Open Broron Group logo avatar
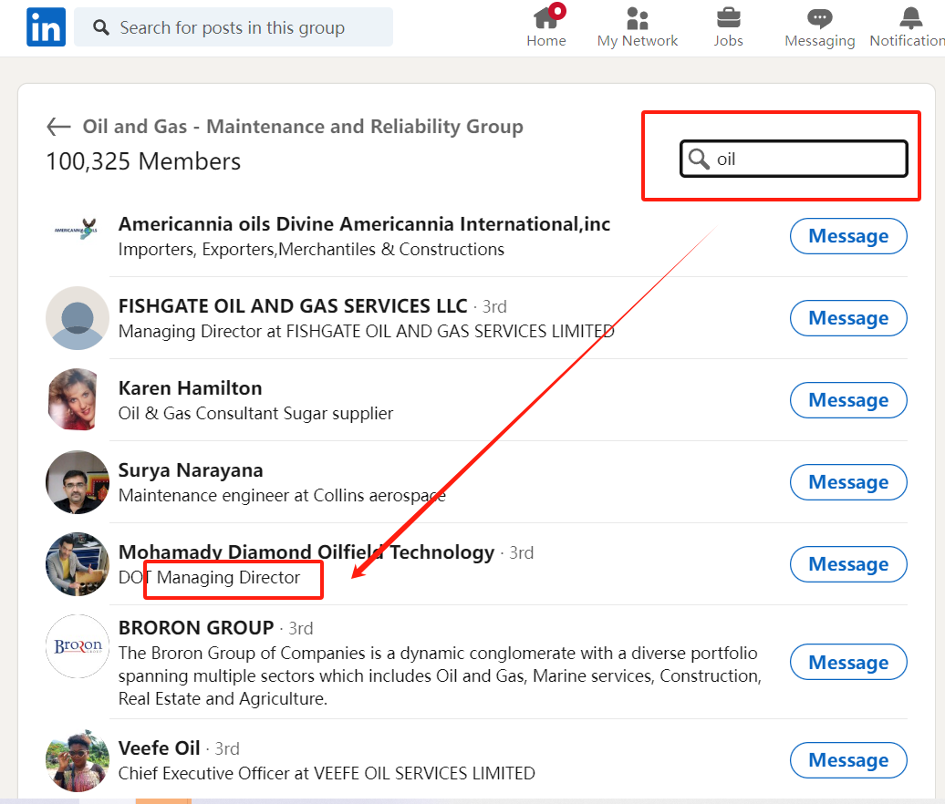This screenshot has height=804, width=945. (x=77, y=646)
